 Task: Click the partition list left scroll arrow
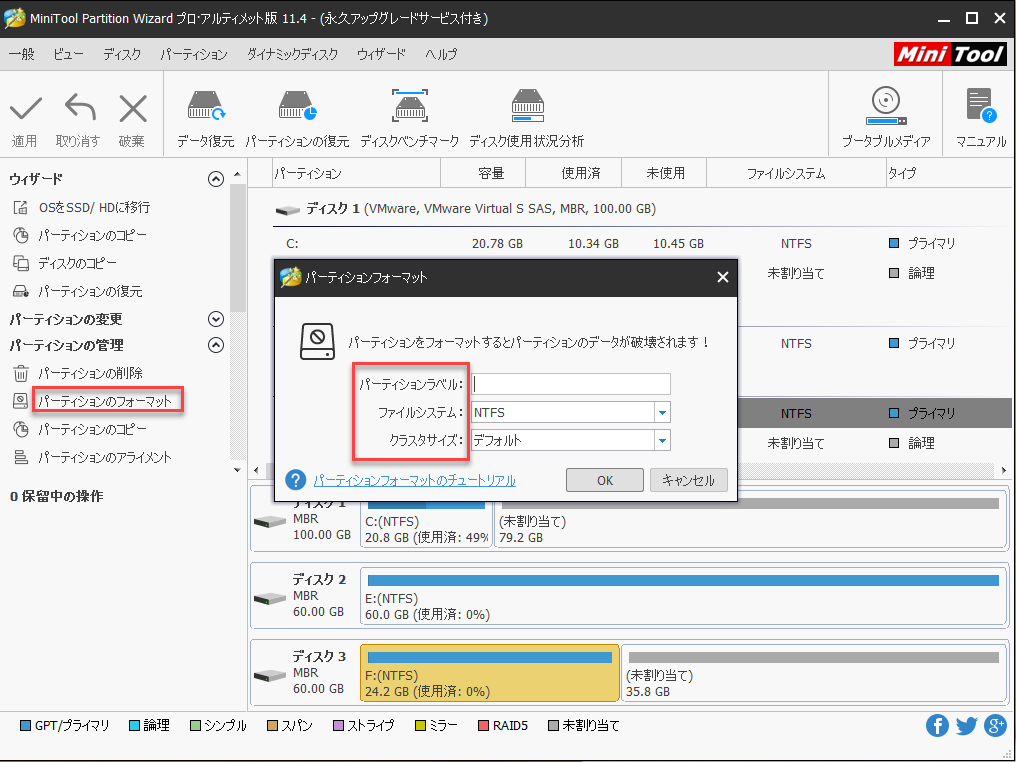point(257,470)
